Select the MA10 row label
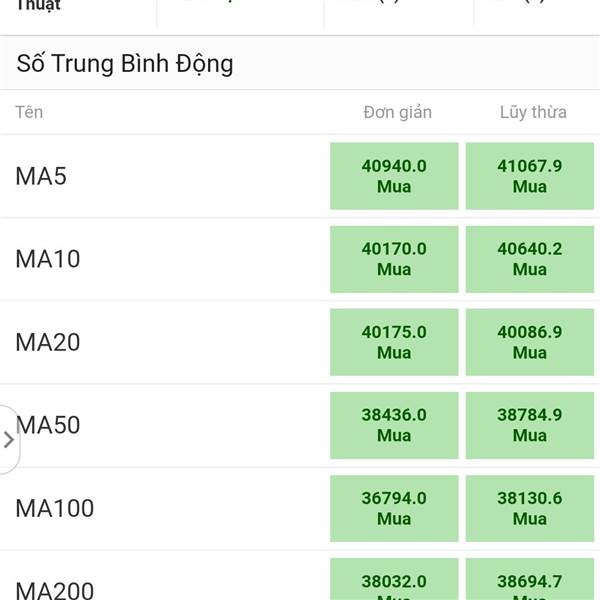Image resolution: width=600 pixels, height=600 pixels. [48, 259]
